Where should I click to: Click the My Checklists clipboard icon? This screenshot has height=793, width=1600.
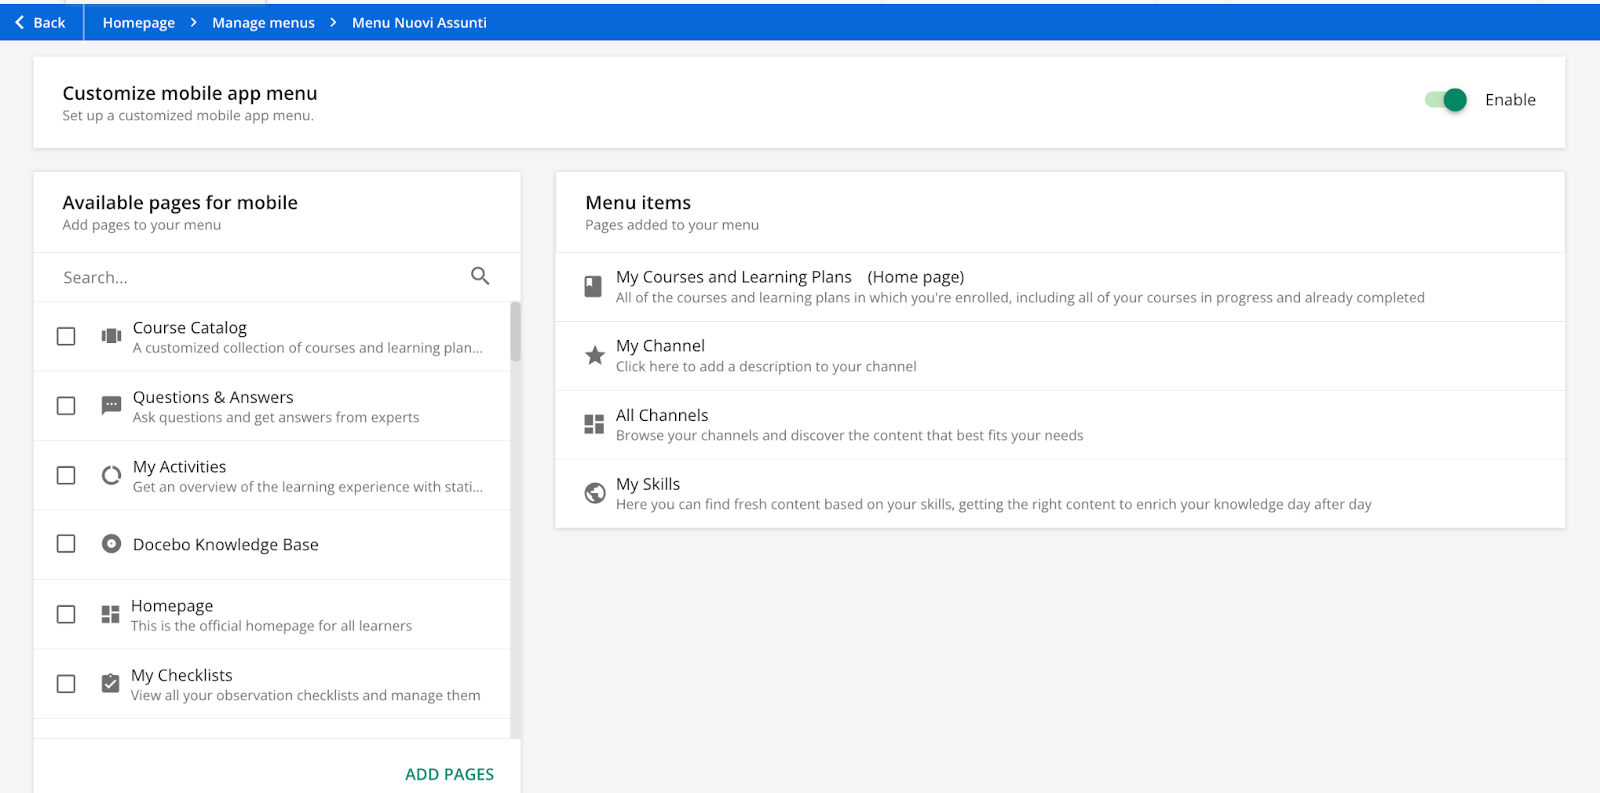[x=110, y=683]
